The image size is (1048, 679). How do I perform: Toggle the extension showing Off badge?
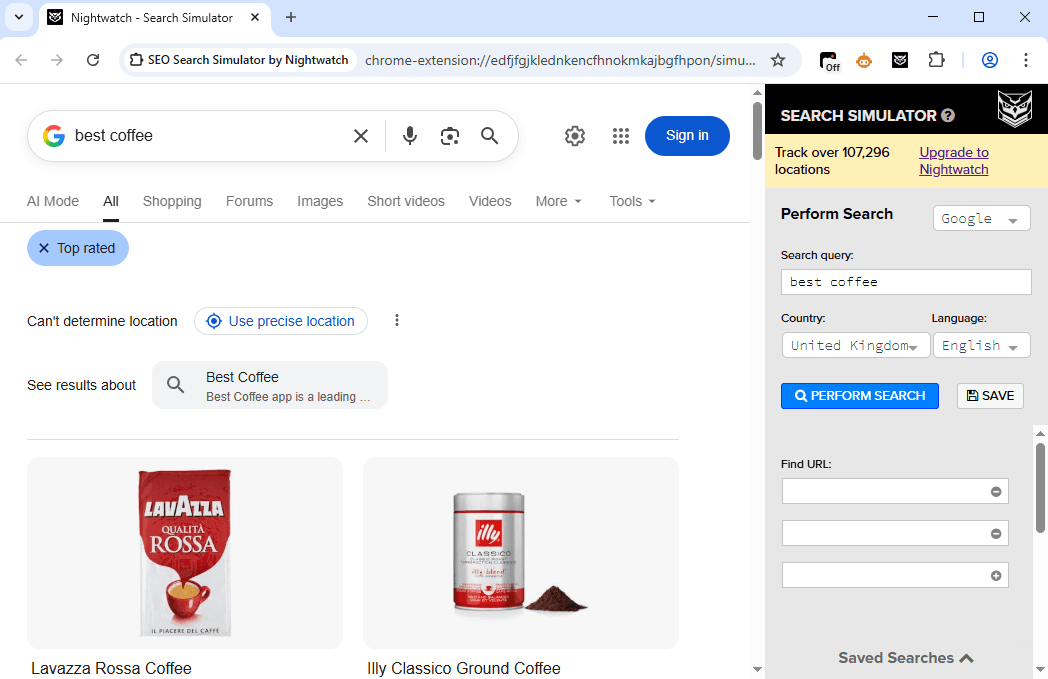(x=829, y=60)
